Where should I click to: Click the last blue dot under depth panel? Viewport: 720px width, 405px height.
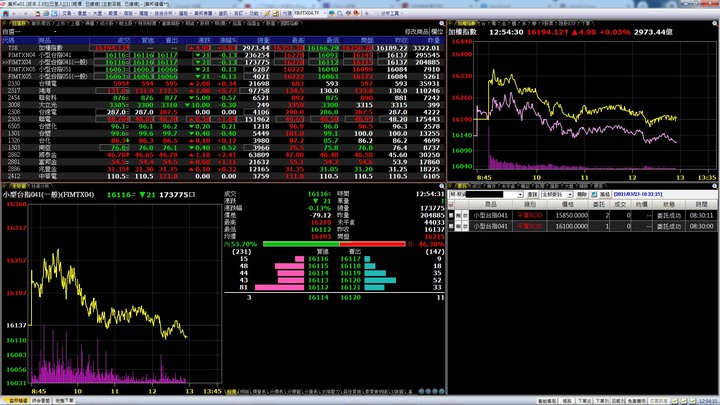(x=441, y=392)
